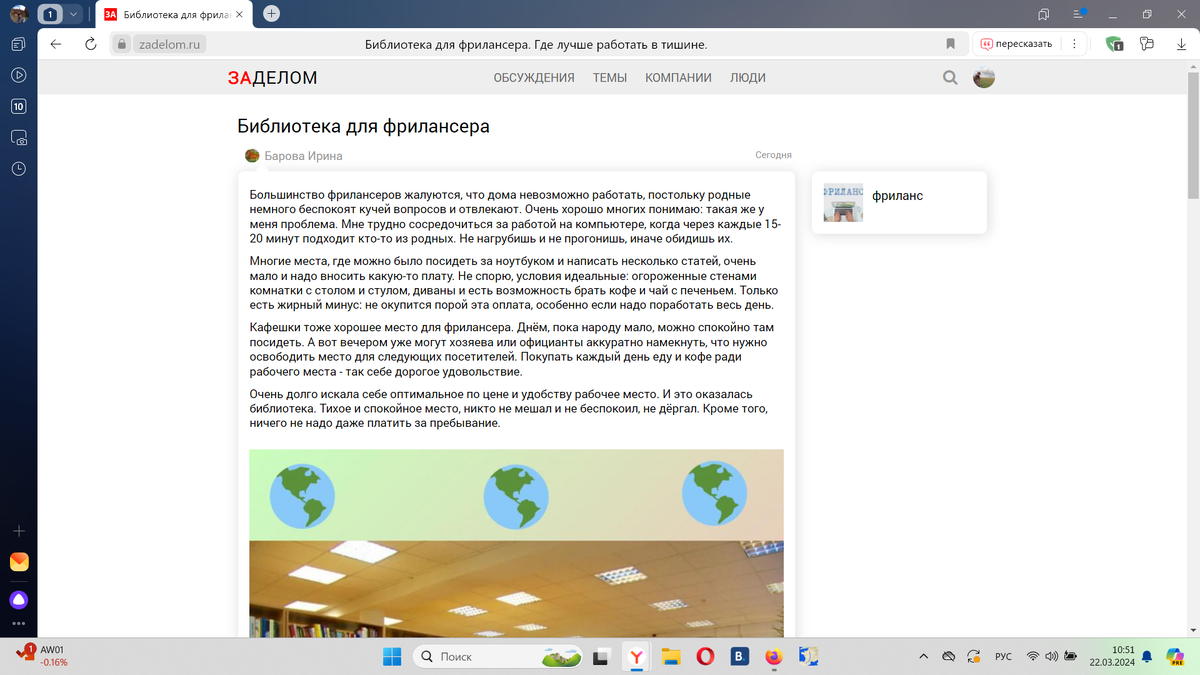Open the Windows Start menu
Viewport: 1200px width, 675px height.
click(391, 656)
